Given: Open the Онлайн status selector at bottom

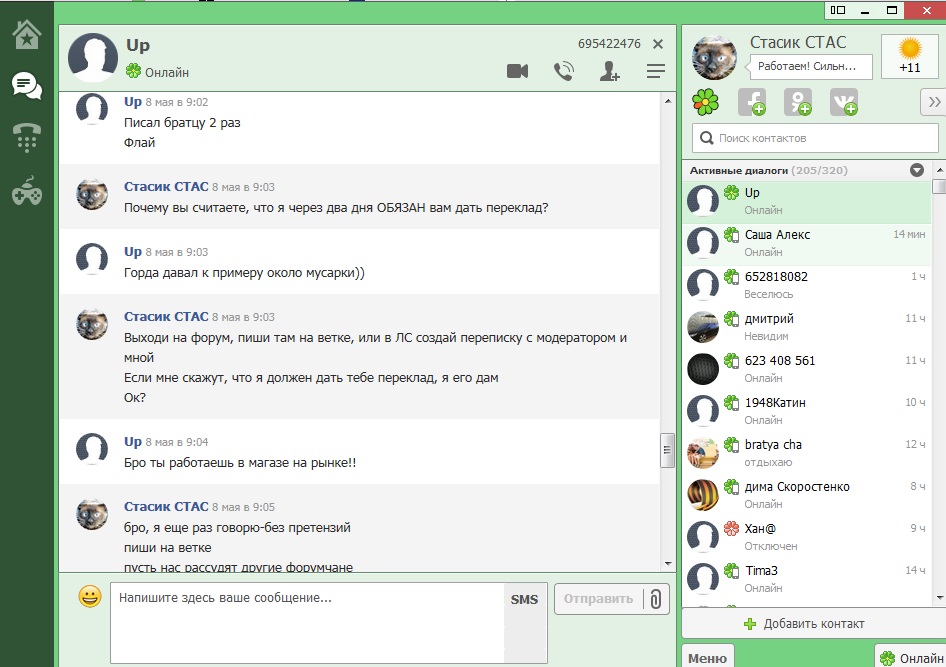Looking at the screenshot, I should [911, 658].
